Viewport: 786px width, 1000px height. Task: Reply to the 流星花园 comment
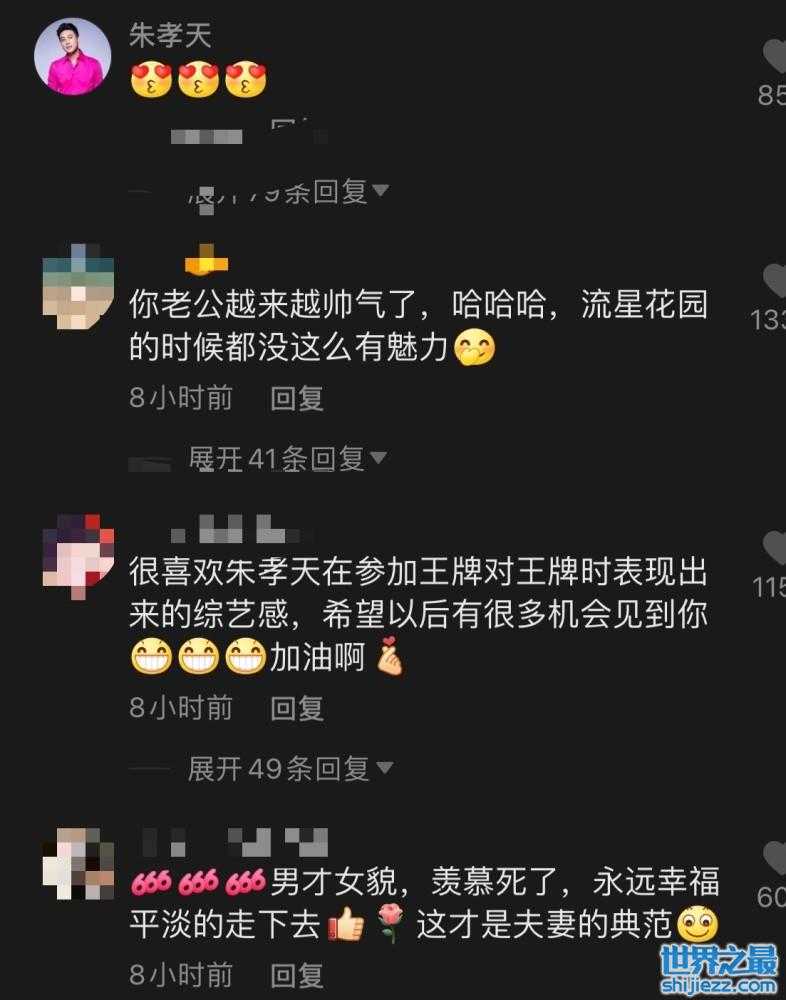[x=297, y=399]
